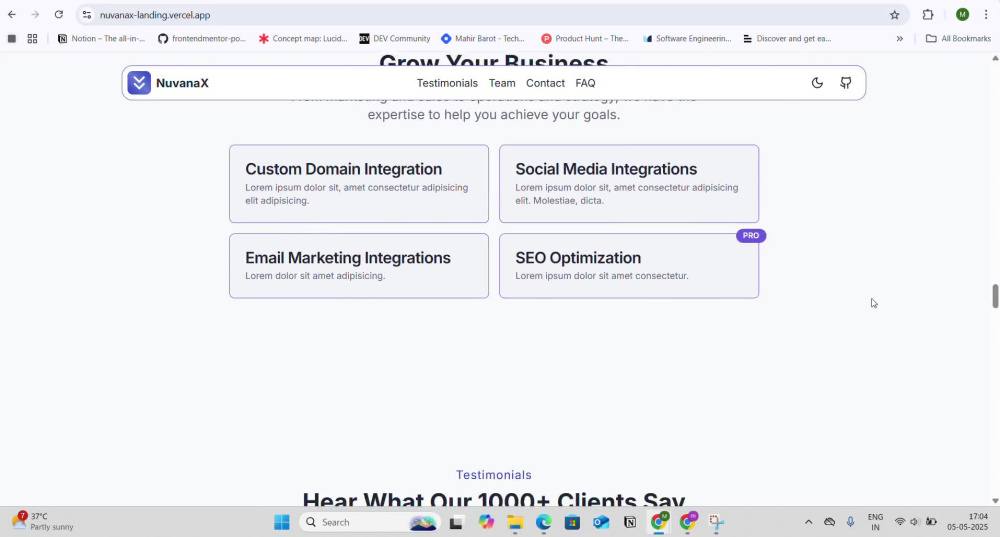Click the NuvanaX brand name

point(182,83)
